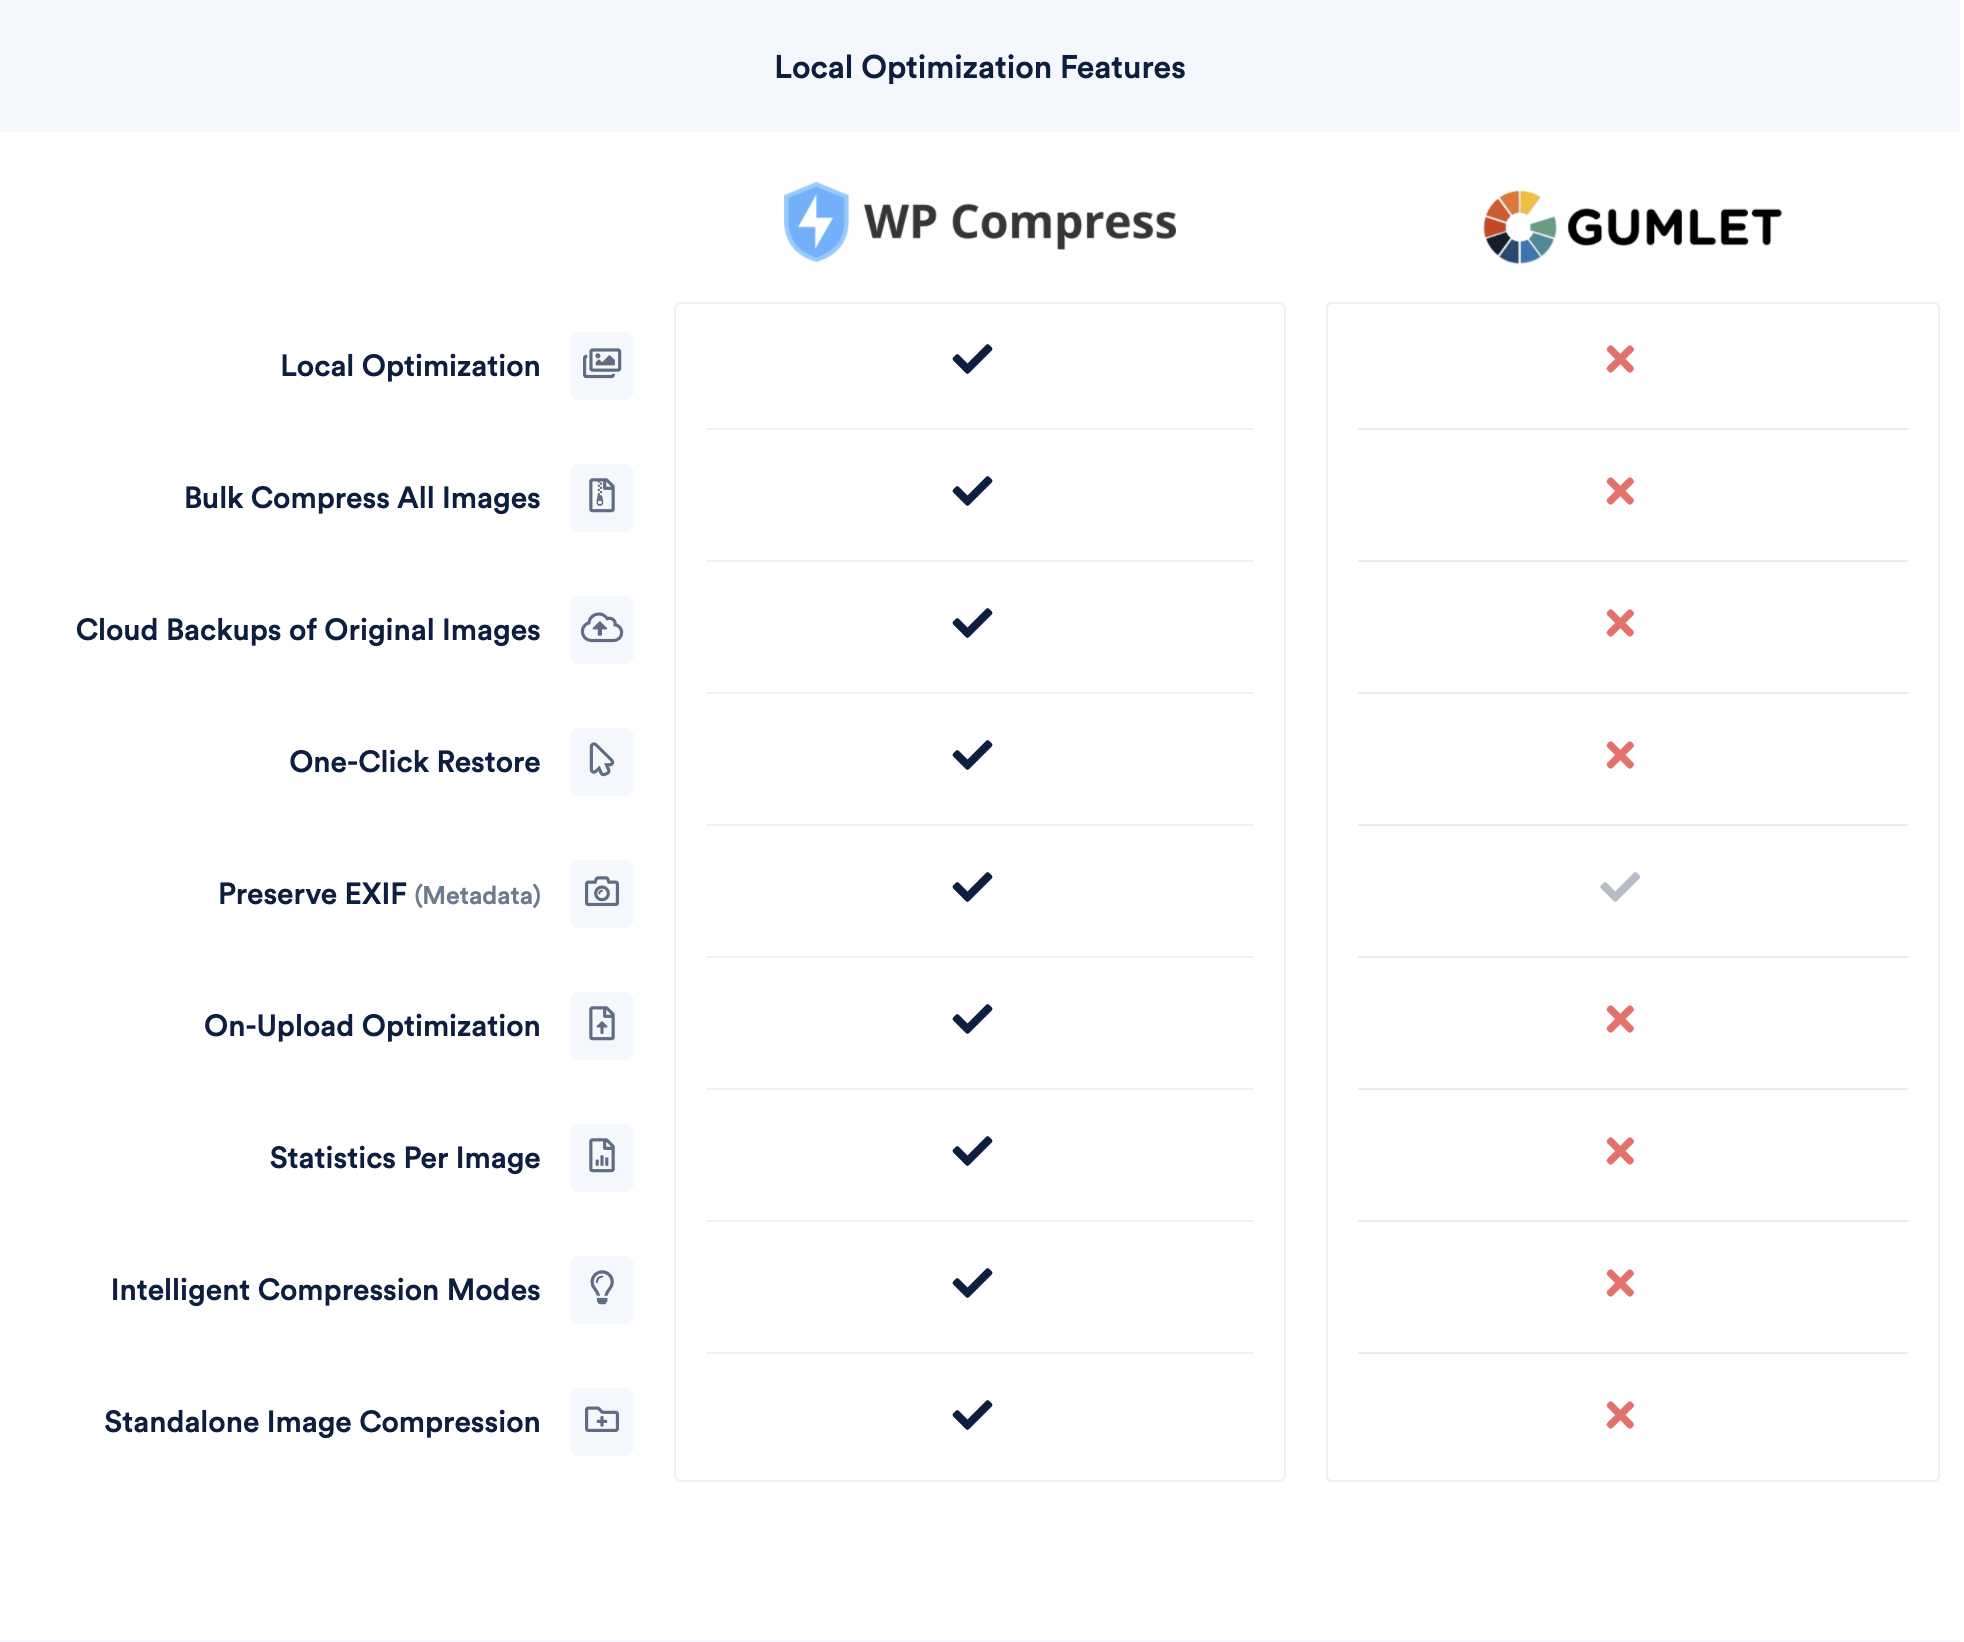Click the Statistics Per Image chart icon
The width and height of the screenshot is (1964, 1642).
tap(601, 1156)
